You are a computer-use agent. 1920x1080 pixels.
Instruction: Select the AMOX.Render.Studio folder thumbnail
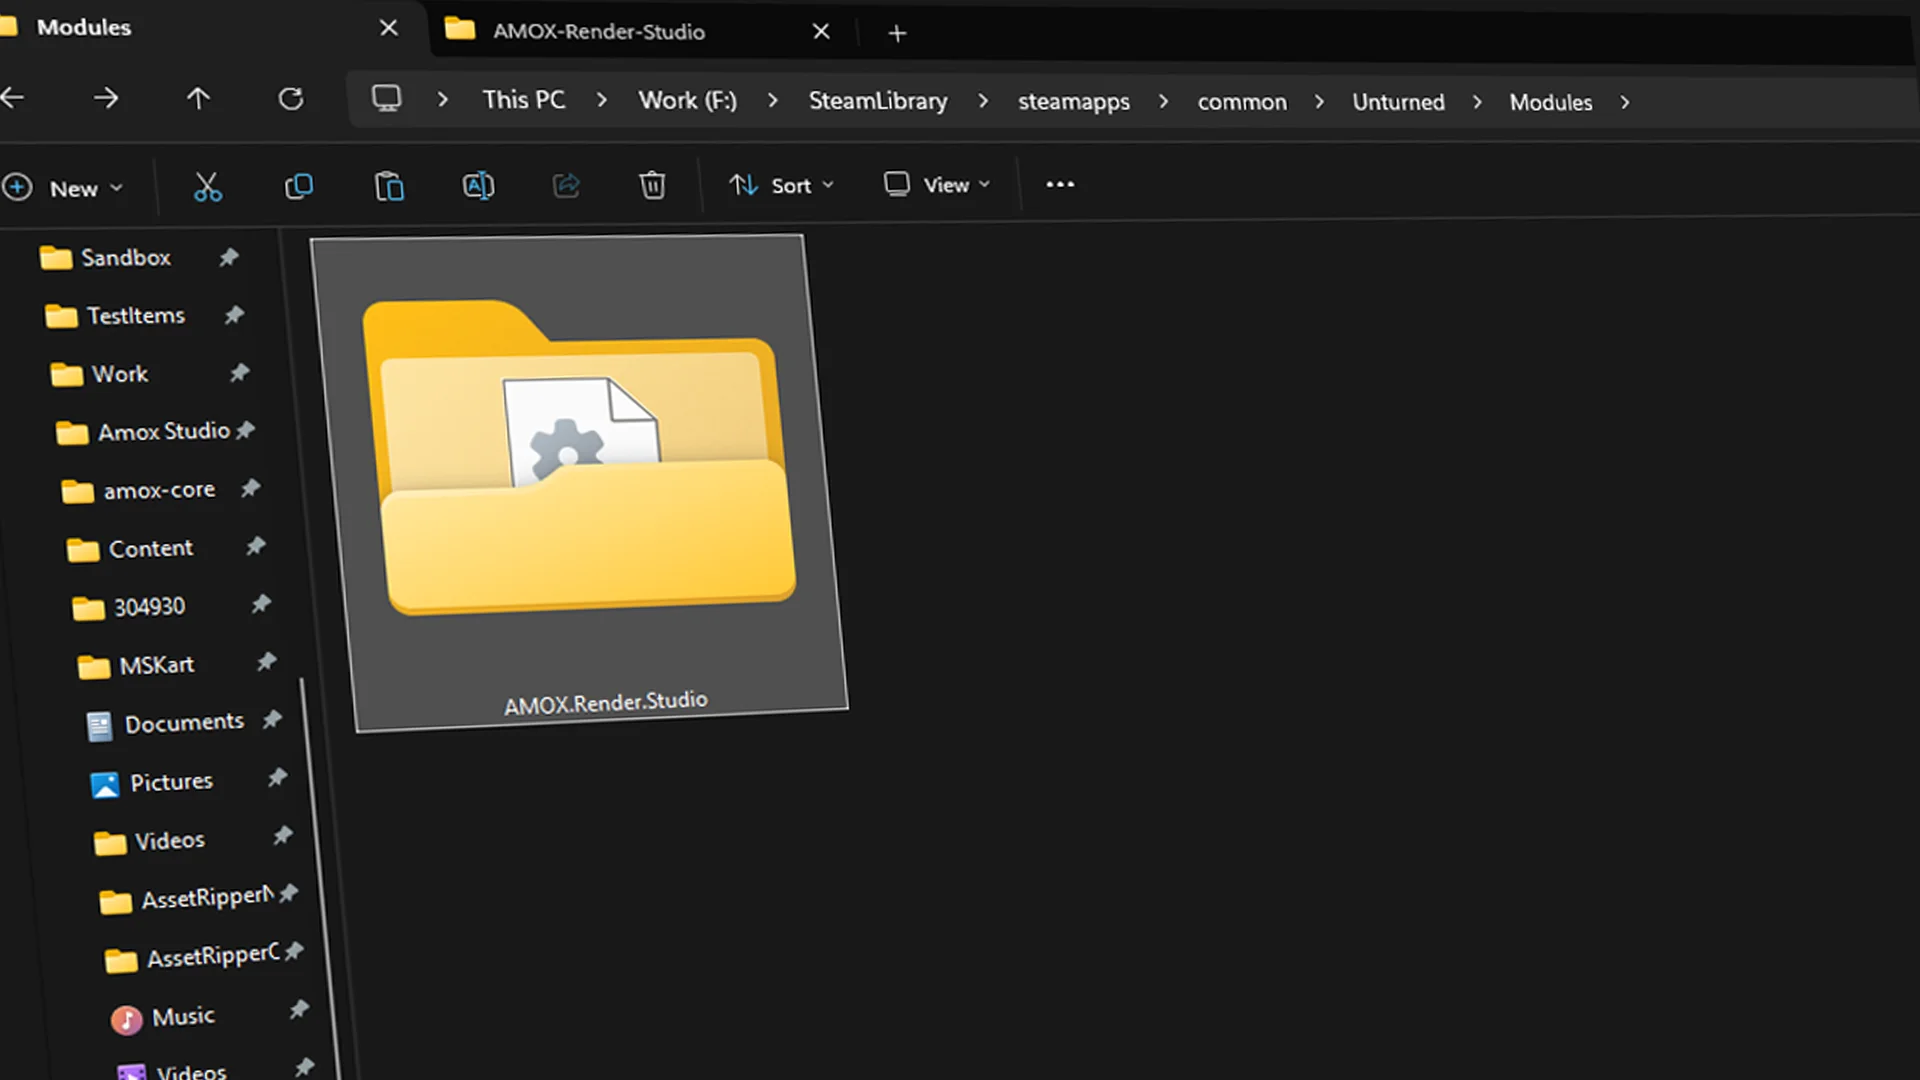pos(579,483)
